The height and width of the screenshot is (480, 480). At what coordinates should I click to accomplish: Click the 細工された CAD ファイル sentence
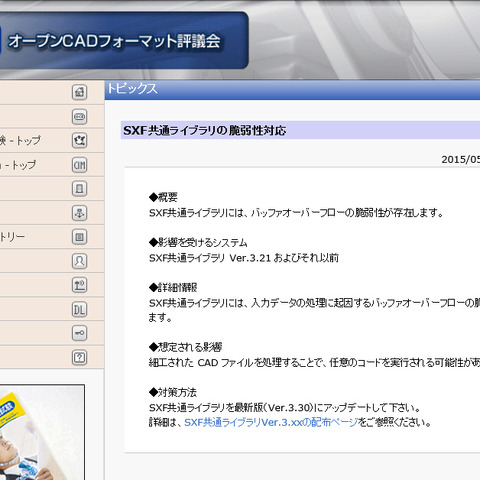point(314,362)
